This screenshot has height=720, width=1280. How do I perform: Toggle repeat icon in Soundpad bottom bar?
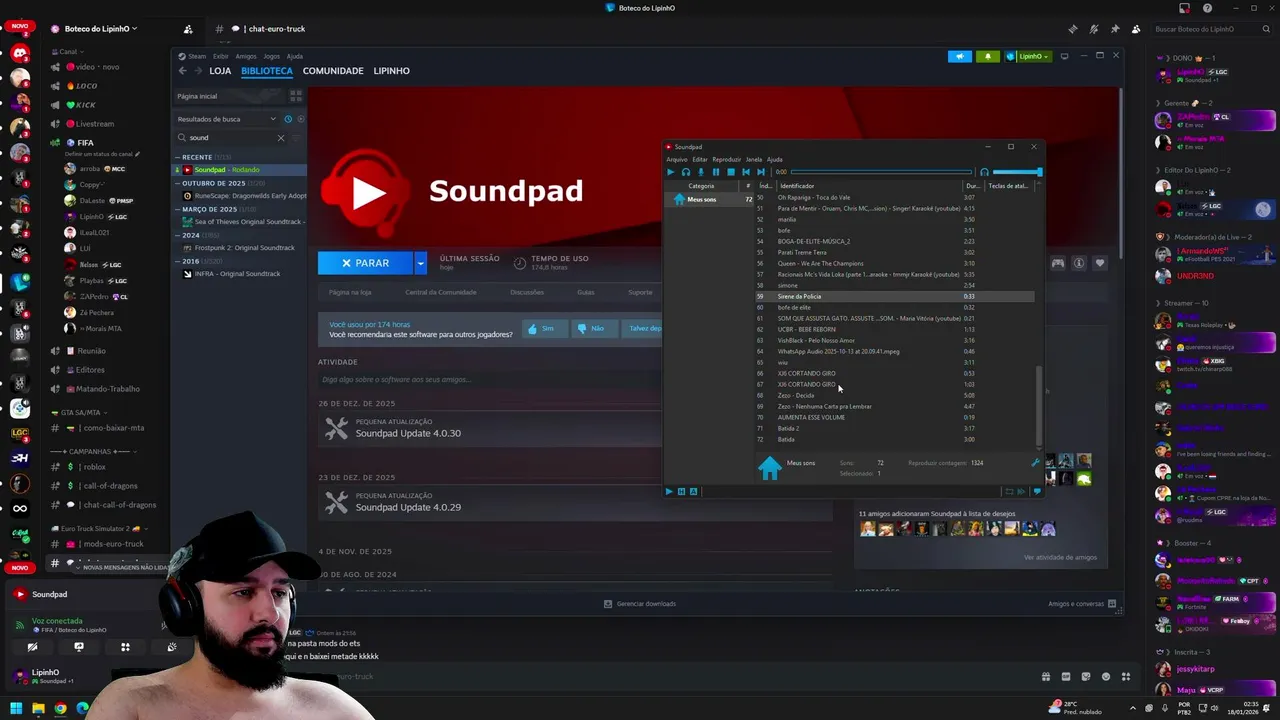click(1009, 491)
